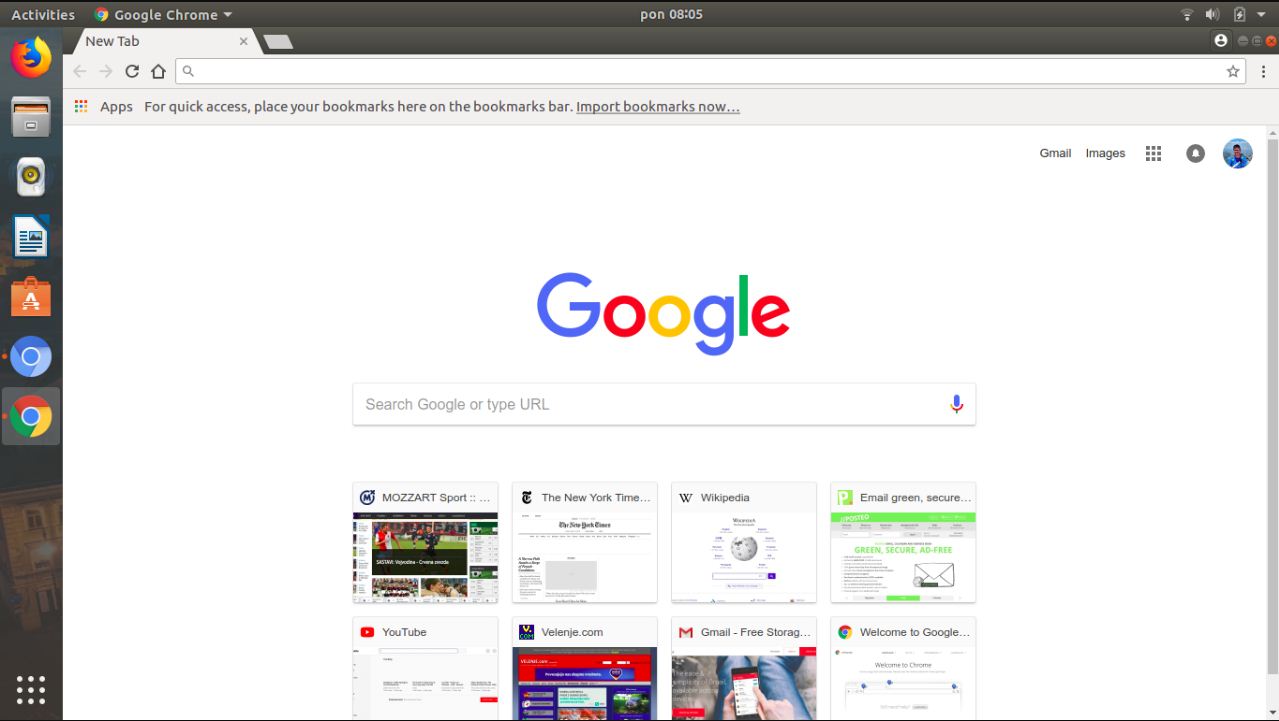Screen dimensions: 1279x721
Task: Open the YouTube thumbnail
Action: [x=425, y=669]
